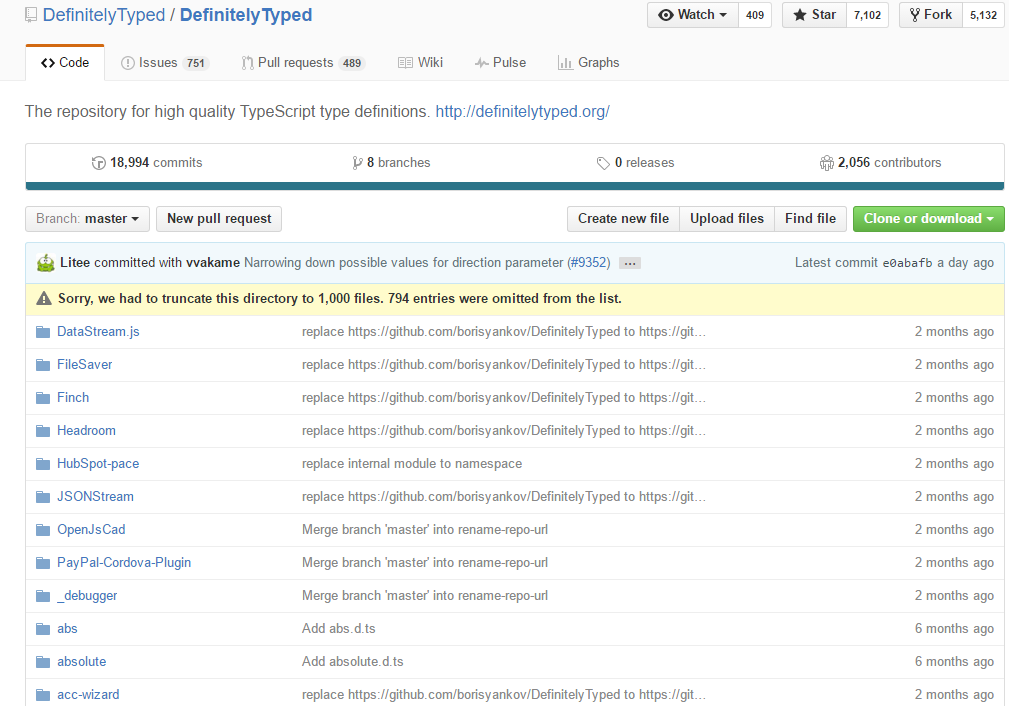This screenshot has height=706, width=1009.
Task: Click the Headroom folder icon
Action: click(x=43, y=431)
